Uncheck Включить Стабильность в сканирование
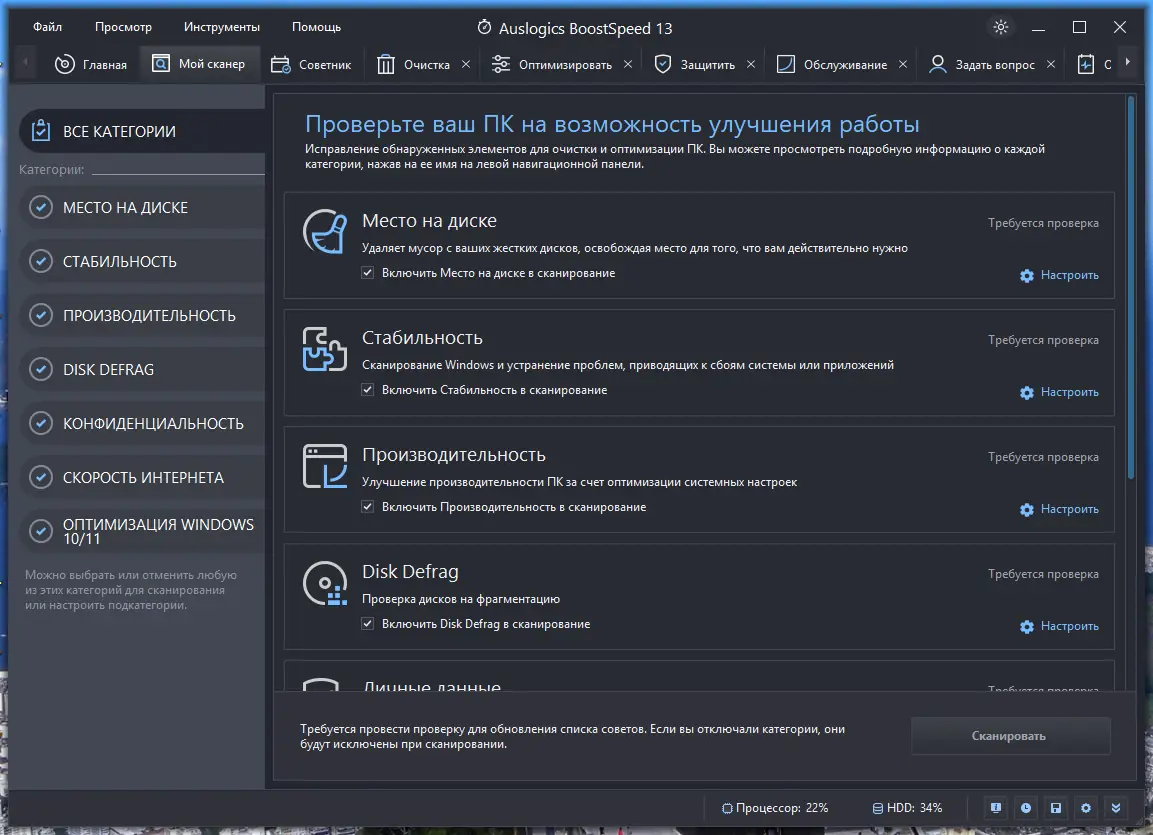1153x835 pixels. point(368,390)
